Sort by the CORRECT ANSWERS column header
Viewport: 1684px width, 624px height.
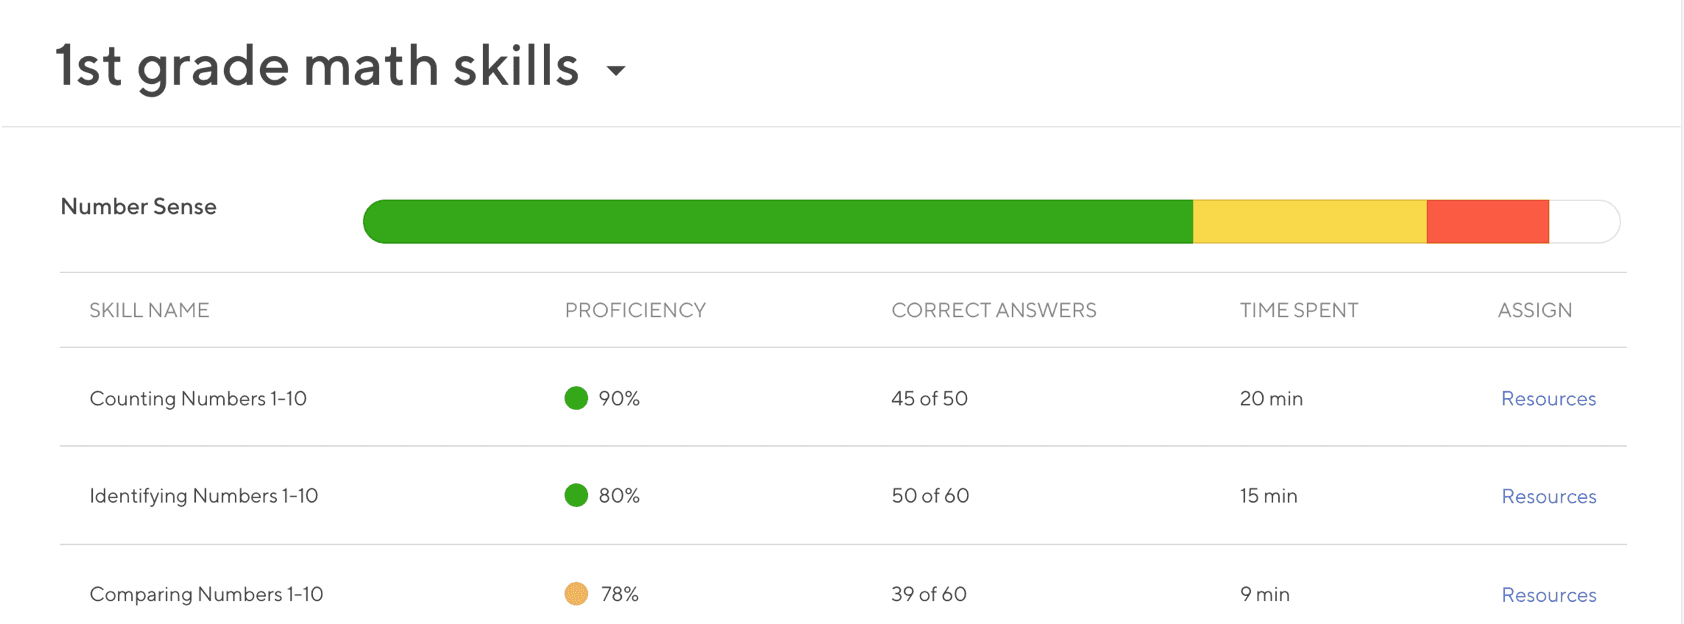[994, 310]
